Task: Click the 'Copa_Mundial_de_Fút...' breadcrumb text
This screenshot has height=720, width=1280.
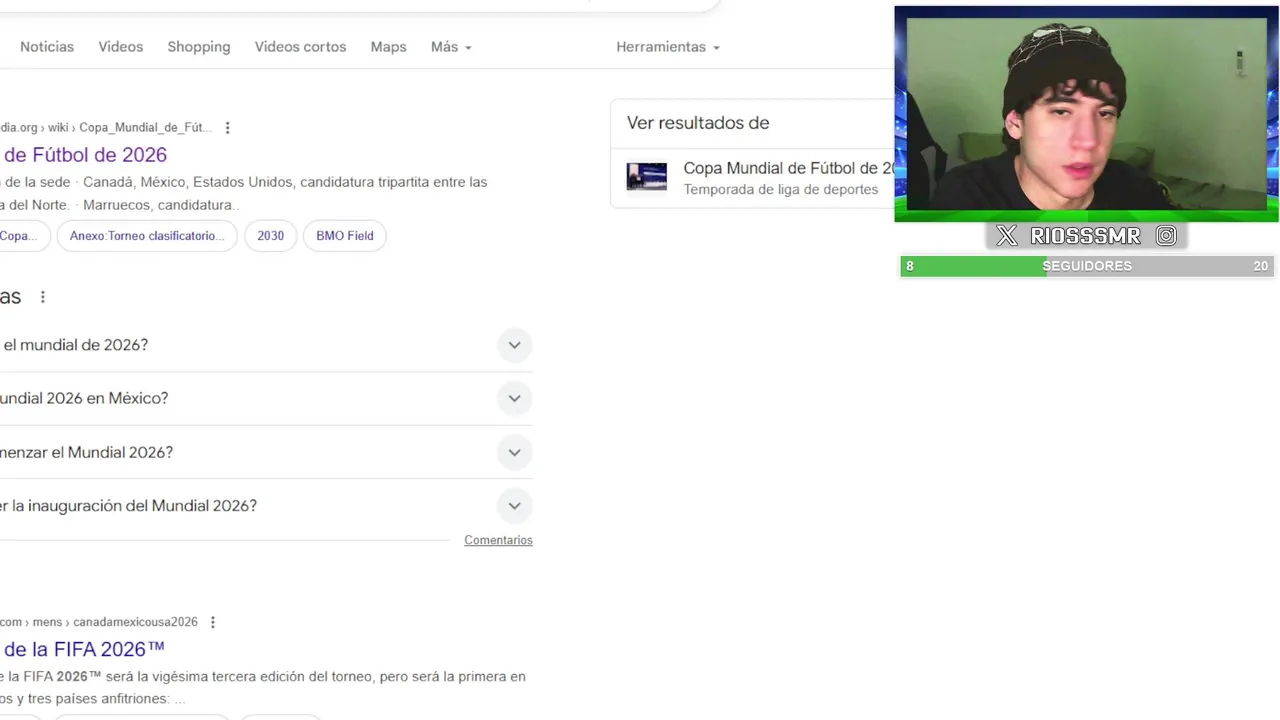Action: point(145,128)
